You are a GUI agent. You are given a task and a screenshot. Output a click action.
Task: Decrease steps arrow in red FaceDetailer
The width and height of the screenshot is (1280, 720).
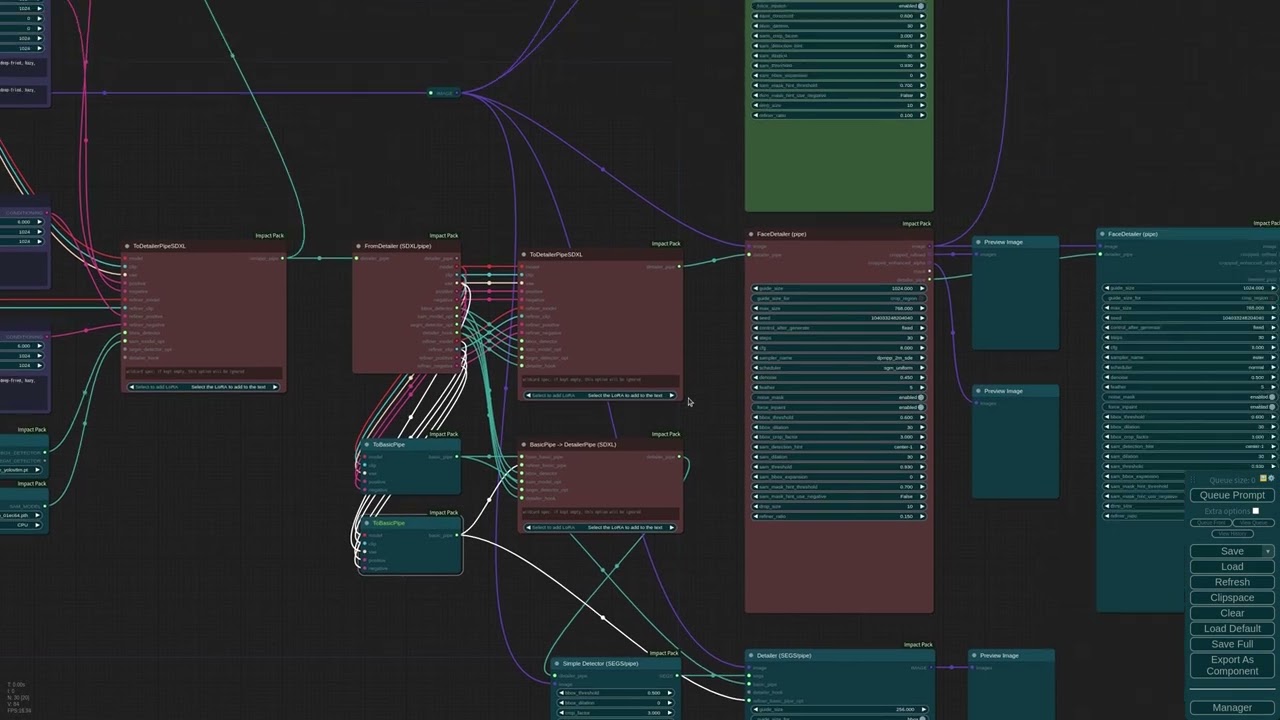(758, 338)
